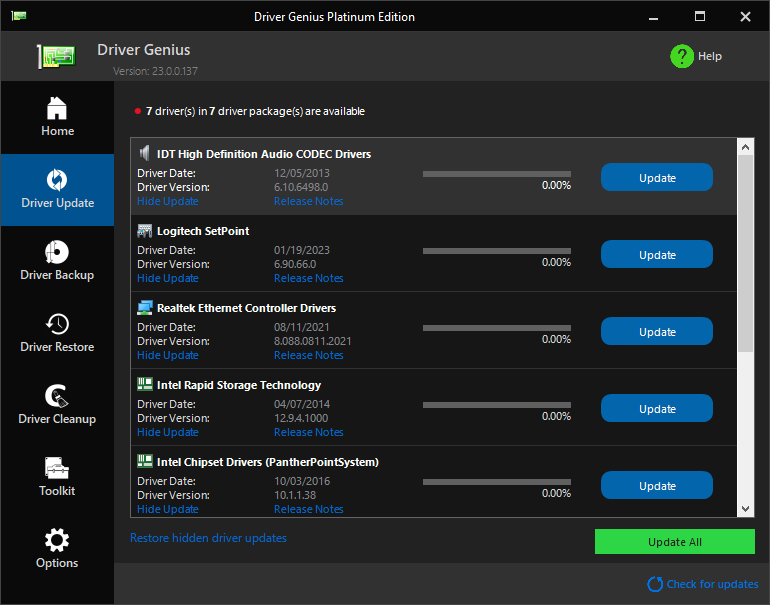
Task: Select the Logitech SetPoint title
Action: [x=203, y=231]
